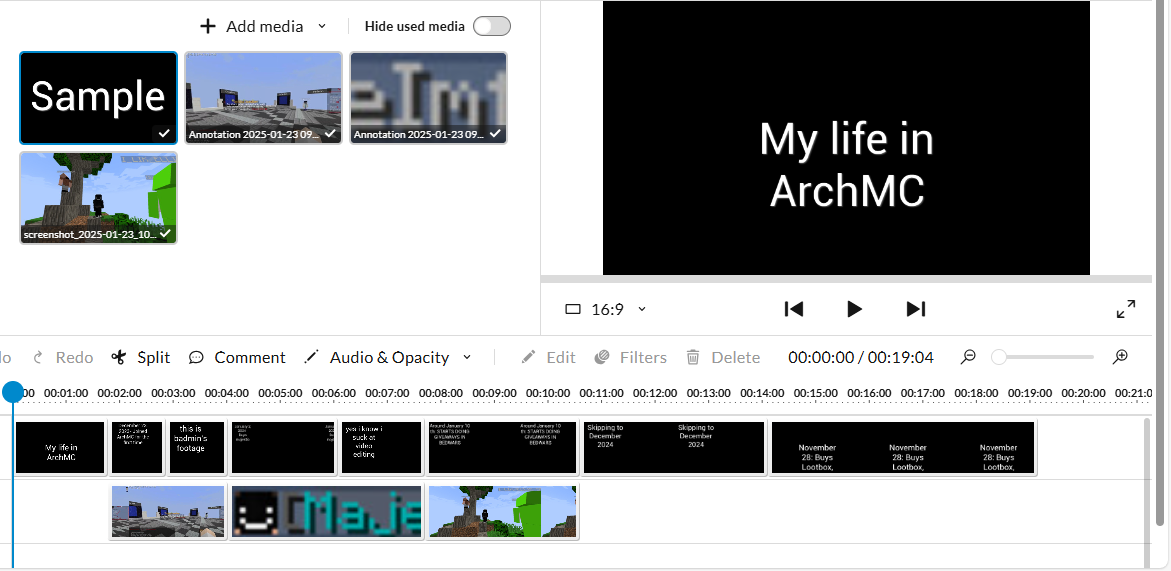This screenshot has height=571, width=1171.
Task: Add a Comment to the timeline
Action: 237,358
